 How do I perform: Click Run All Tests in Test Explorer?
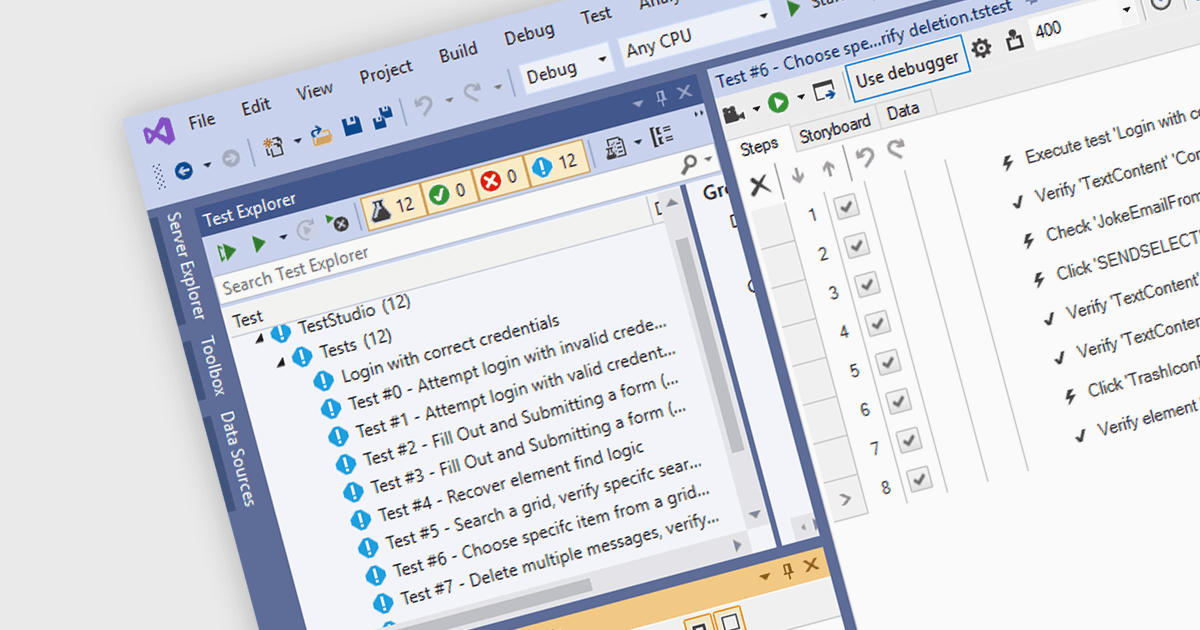click(227, 250)
